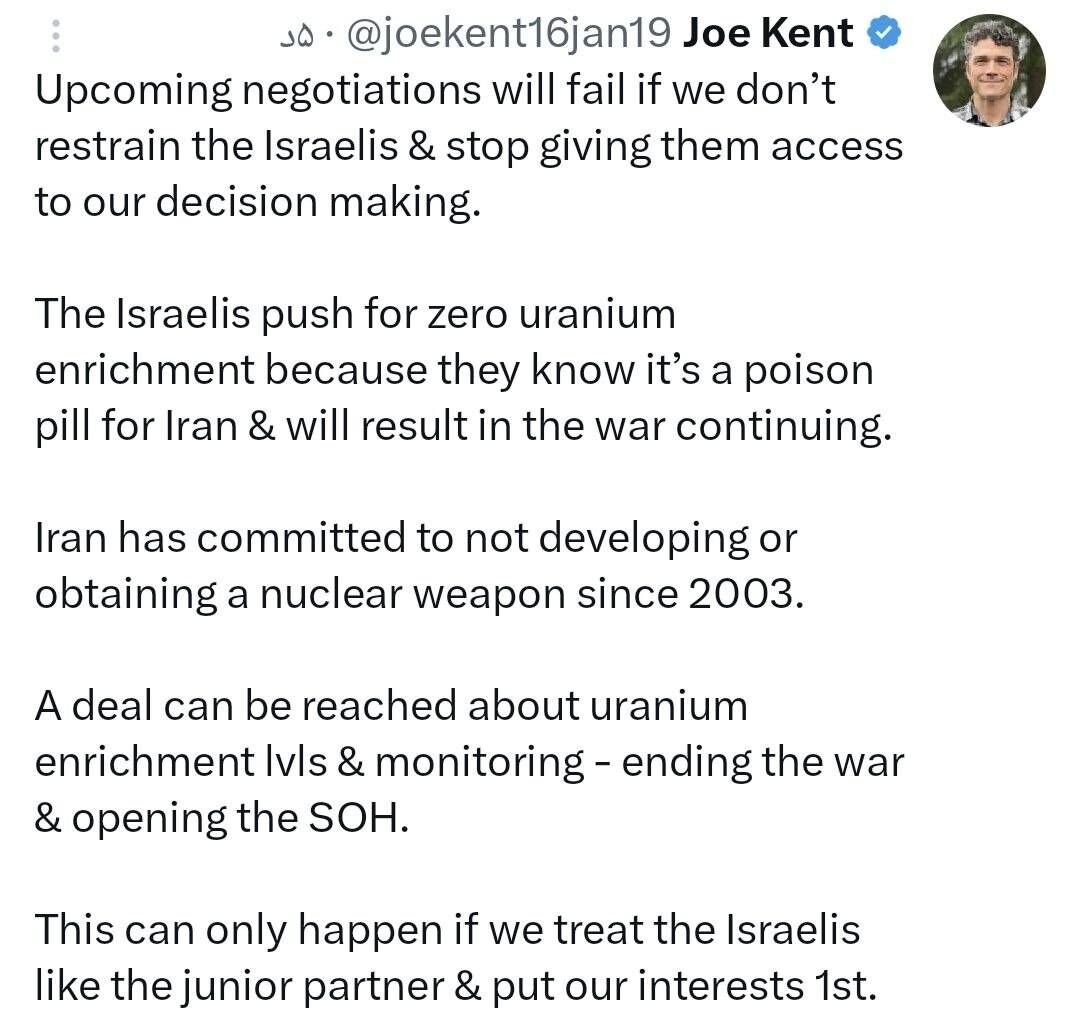Open the @joekent16jan19 handle link
Screen dimensions: 1080x1025
[x=508, y=34]
